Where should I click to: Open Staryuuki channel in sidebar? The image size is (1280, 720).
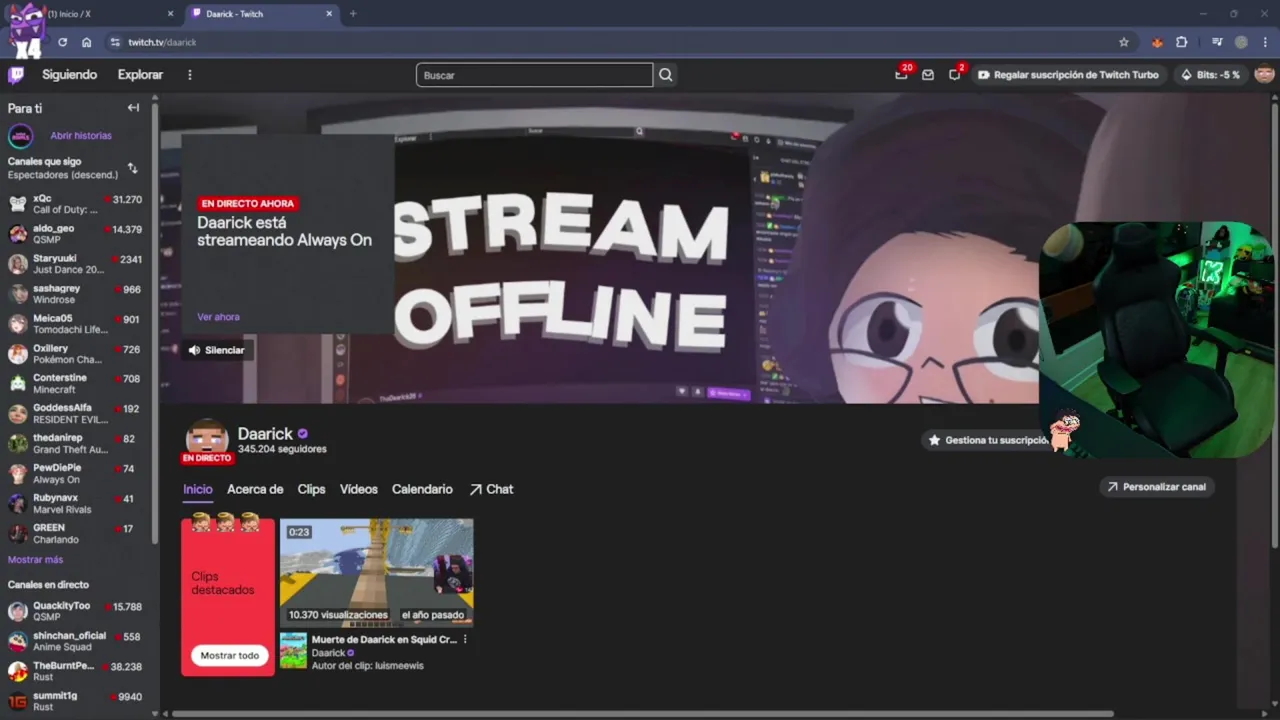pyautogui.click(x=75, y=264)
